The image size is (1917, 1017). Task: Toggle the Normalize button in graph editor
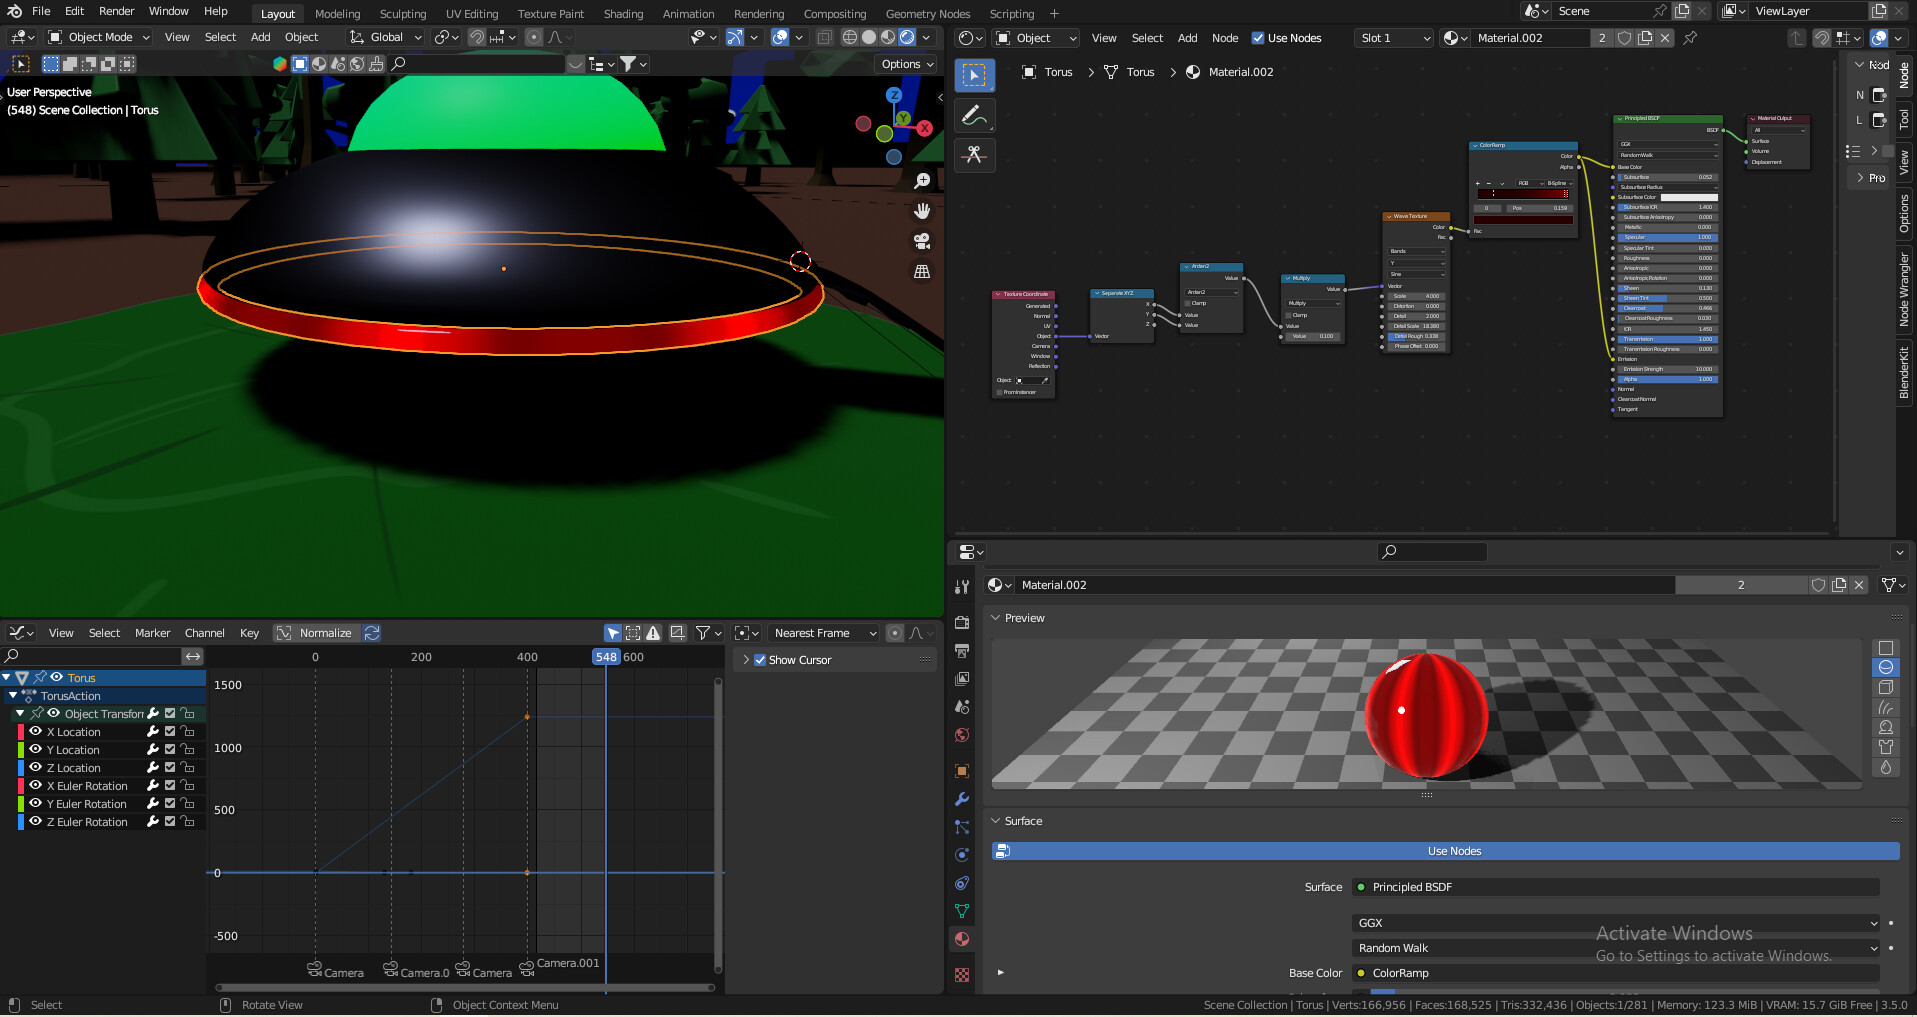tap(315, 633)
